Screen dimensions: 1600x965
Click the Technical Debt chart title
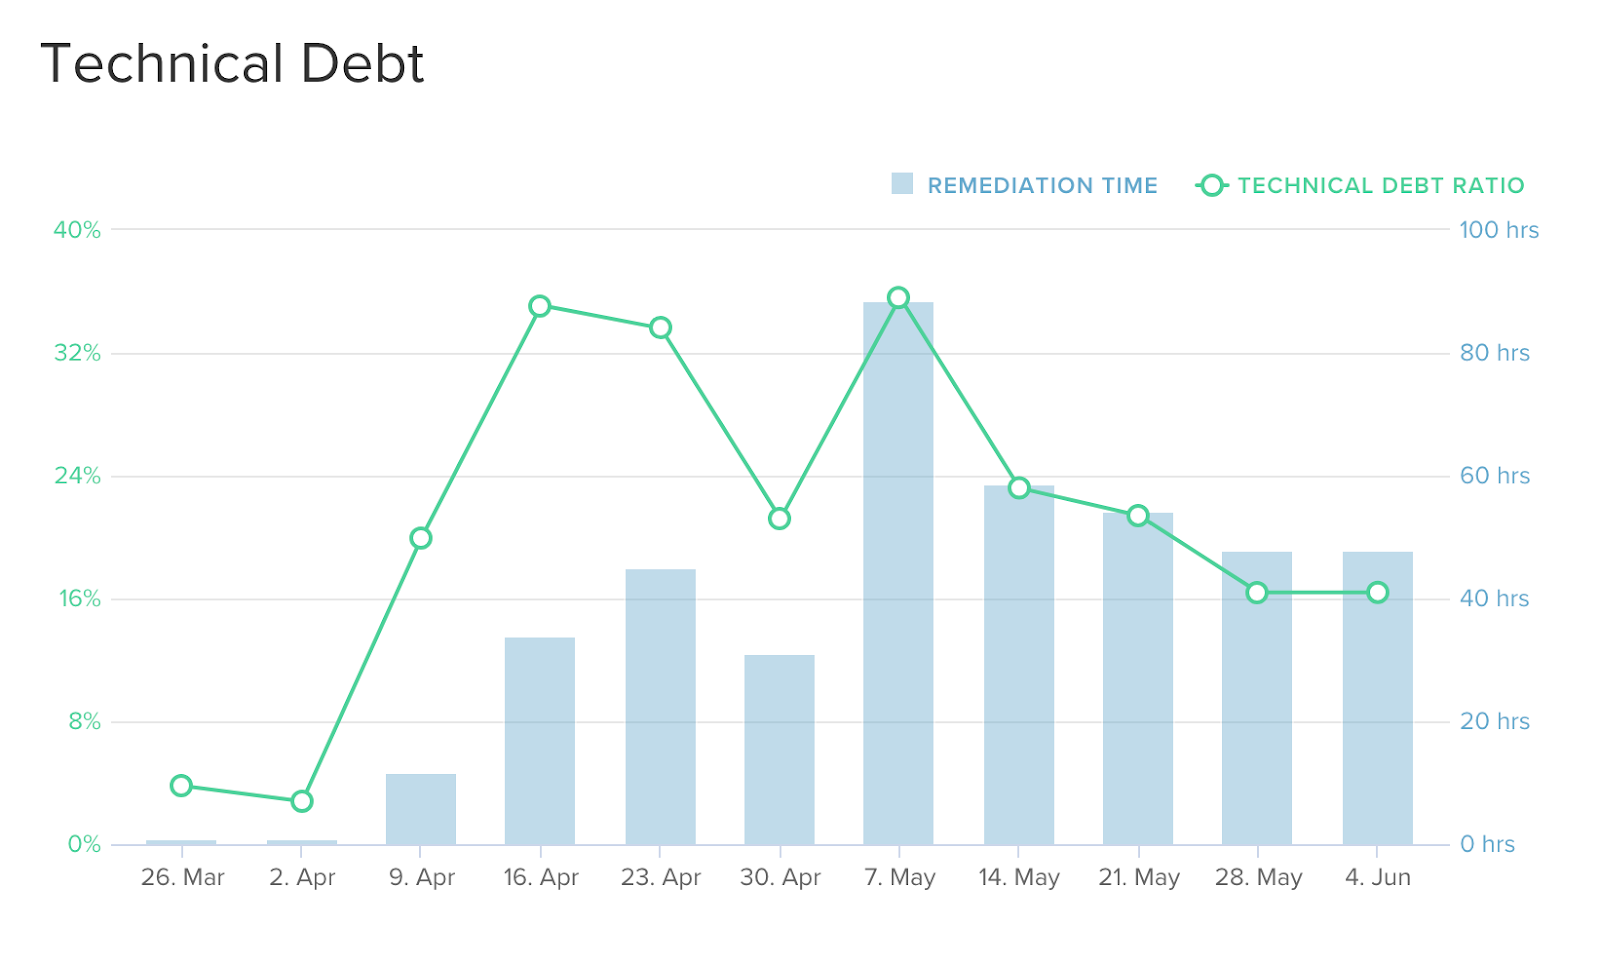[232, 64]
